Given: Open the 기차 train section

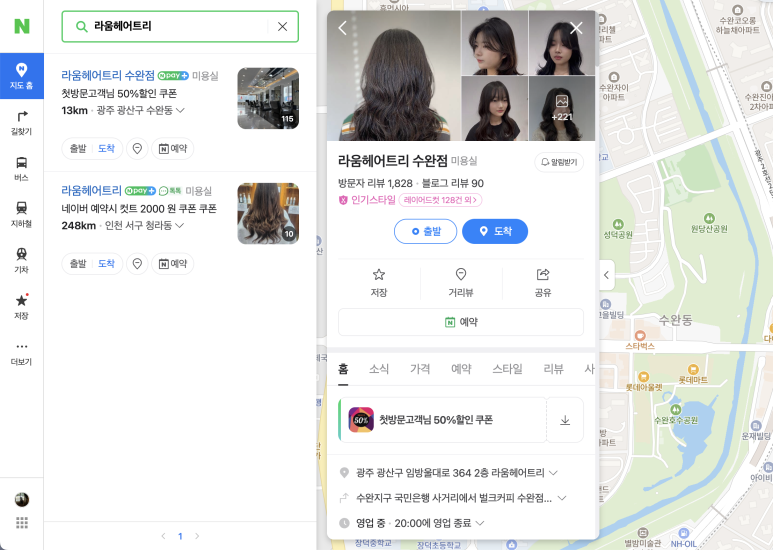Looking at the screenshot, I should [22, 261].
